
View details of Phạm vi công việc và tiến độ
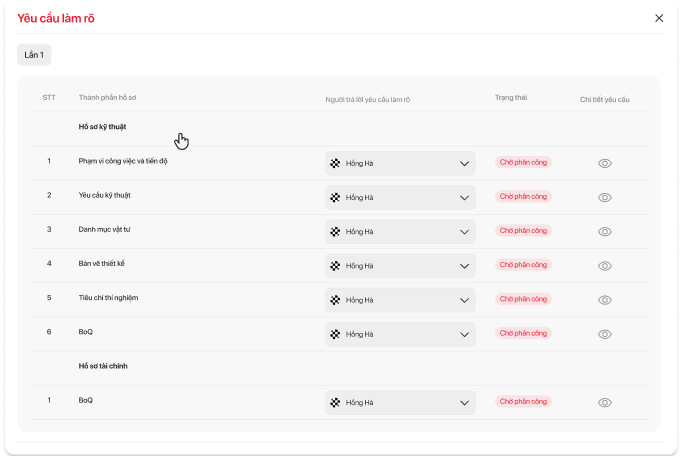(x=604, y=163)
